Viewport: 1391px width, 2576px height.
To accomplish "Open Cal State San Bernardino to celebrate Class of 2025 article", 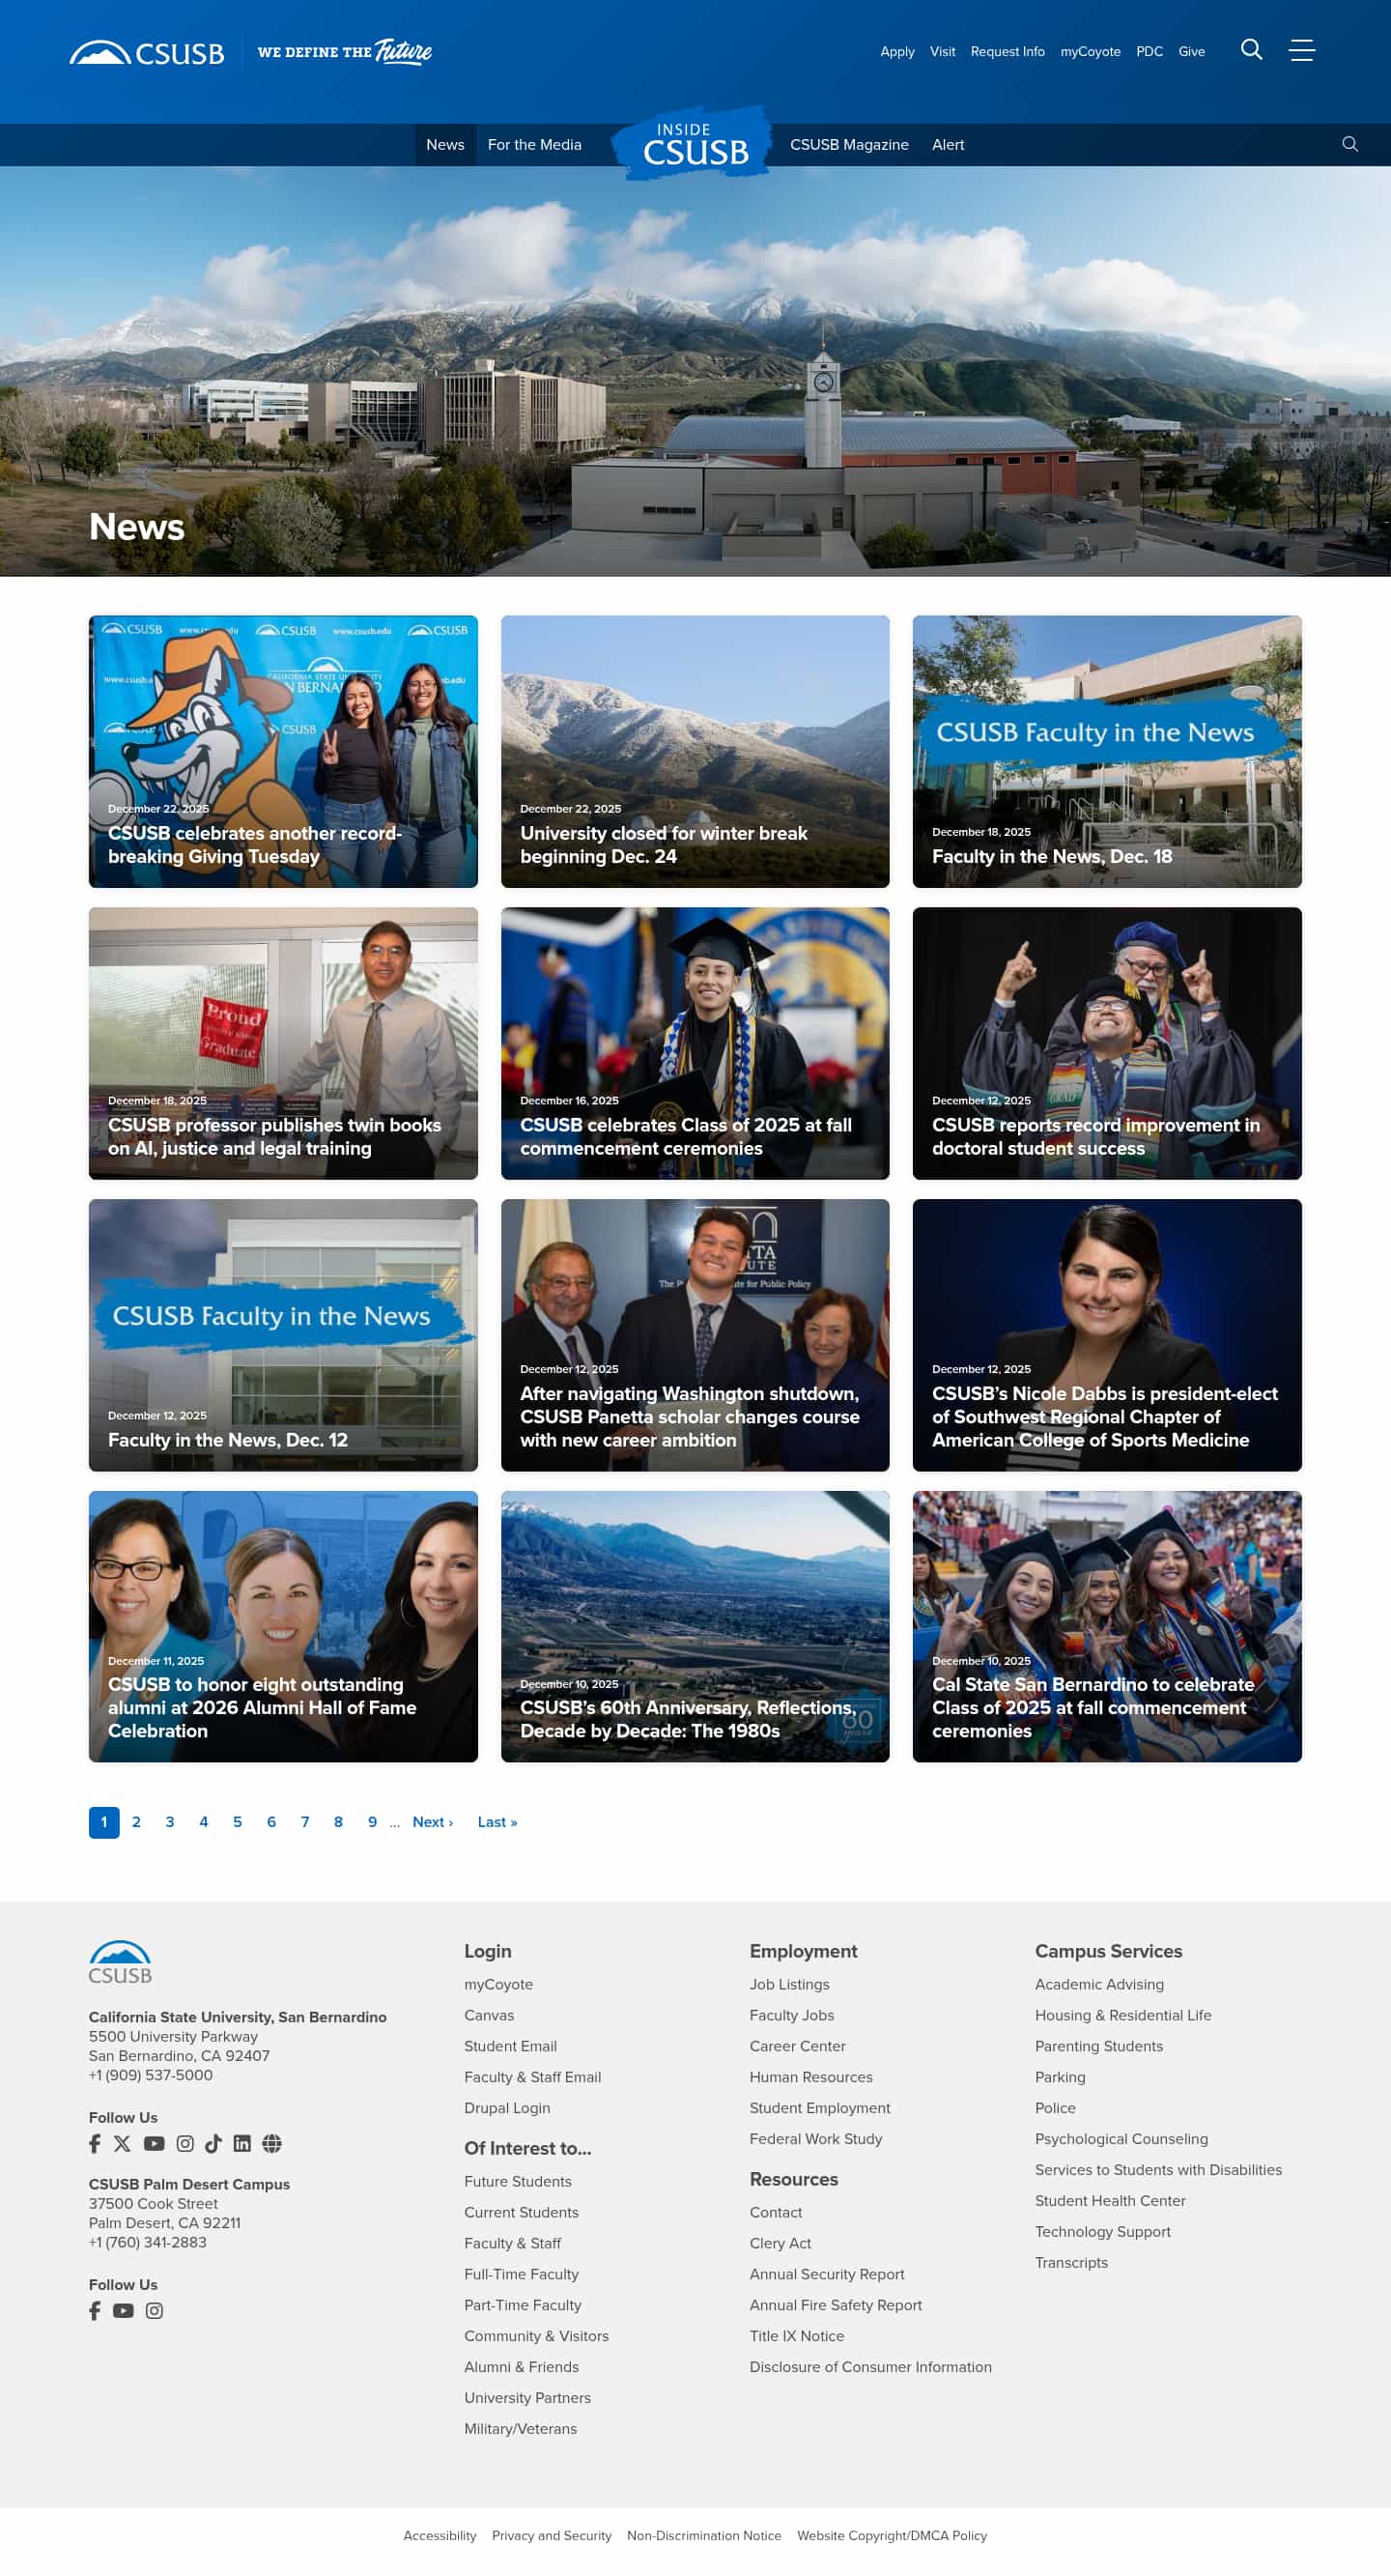I will 1107,1626.
